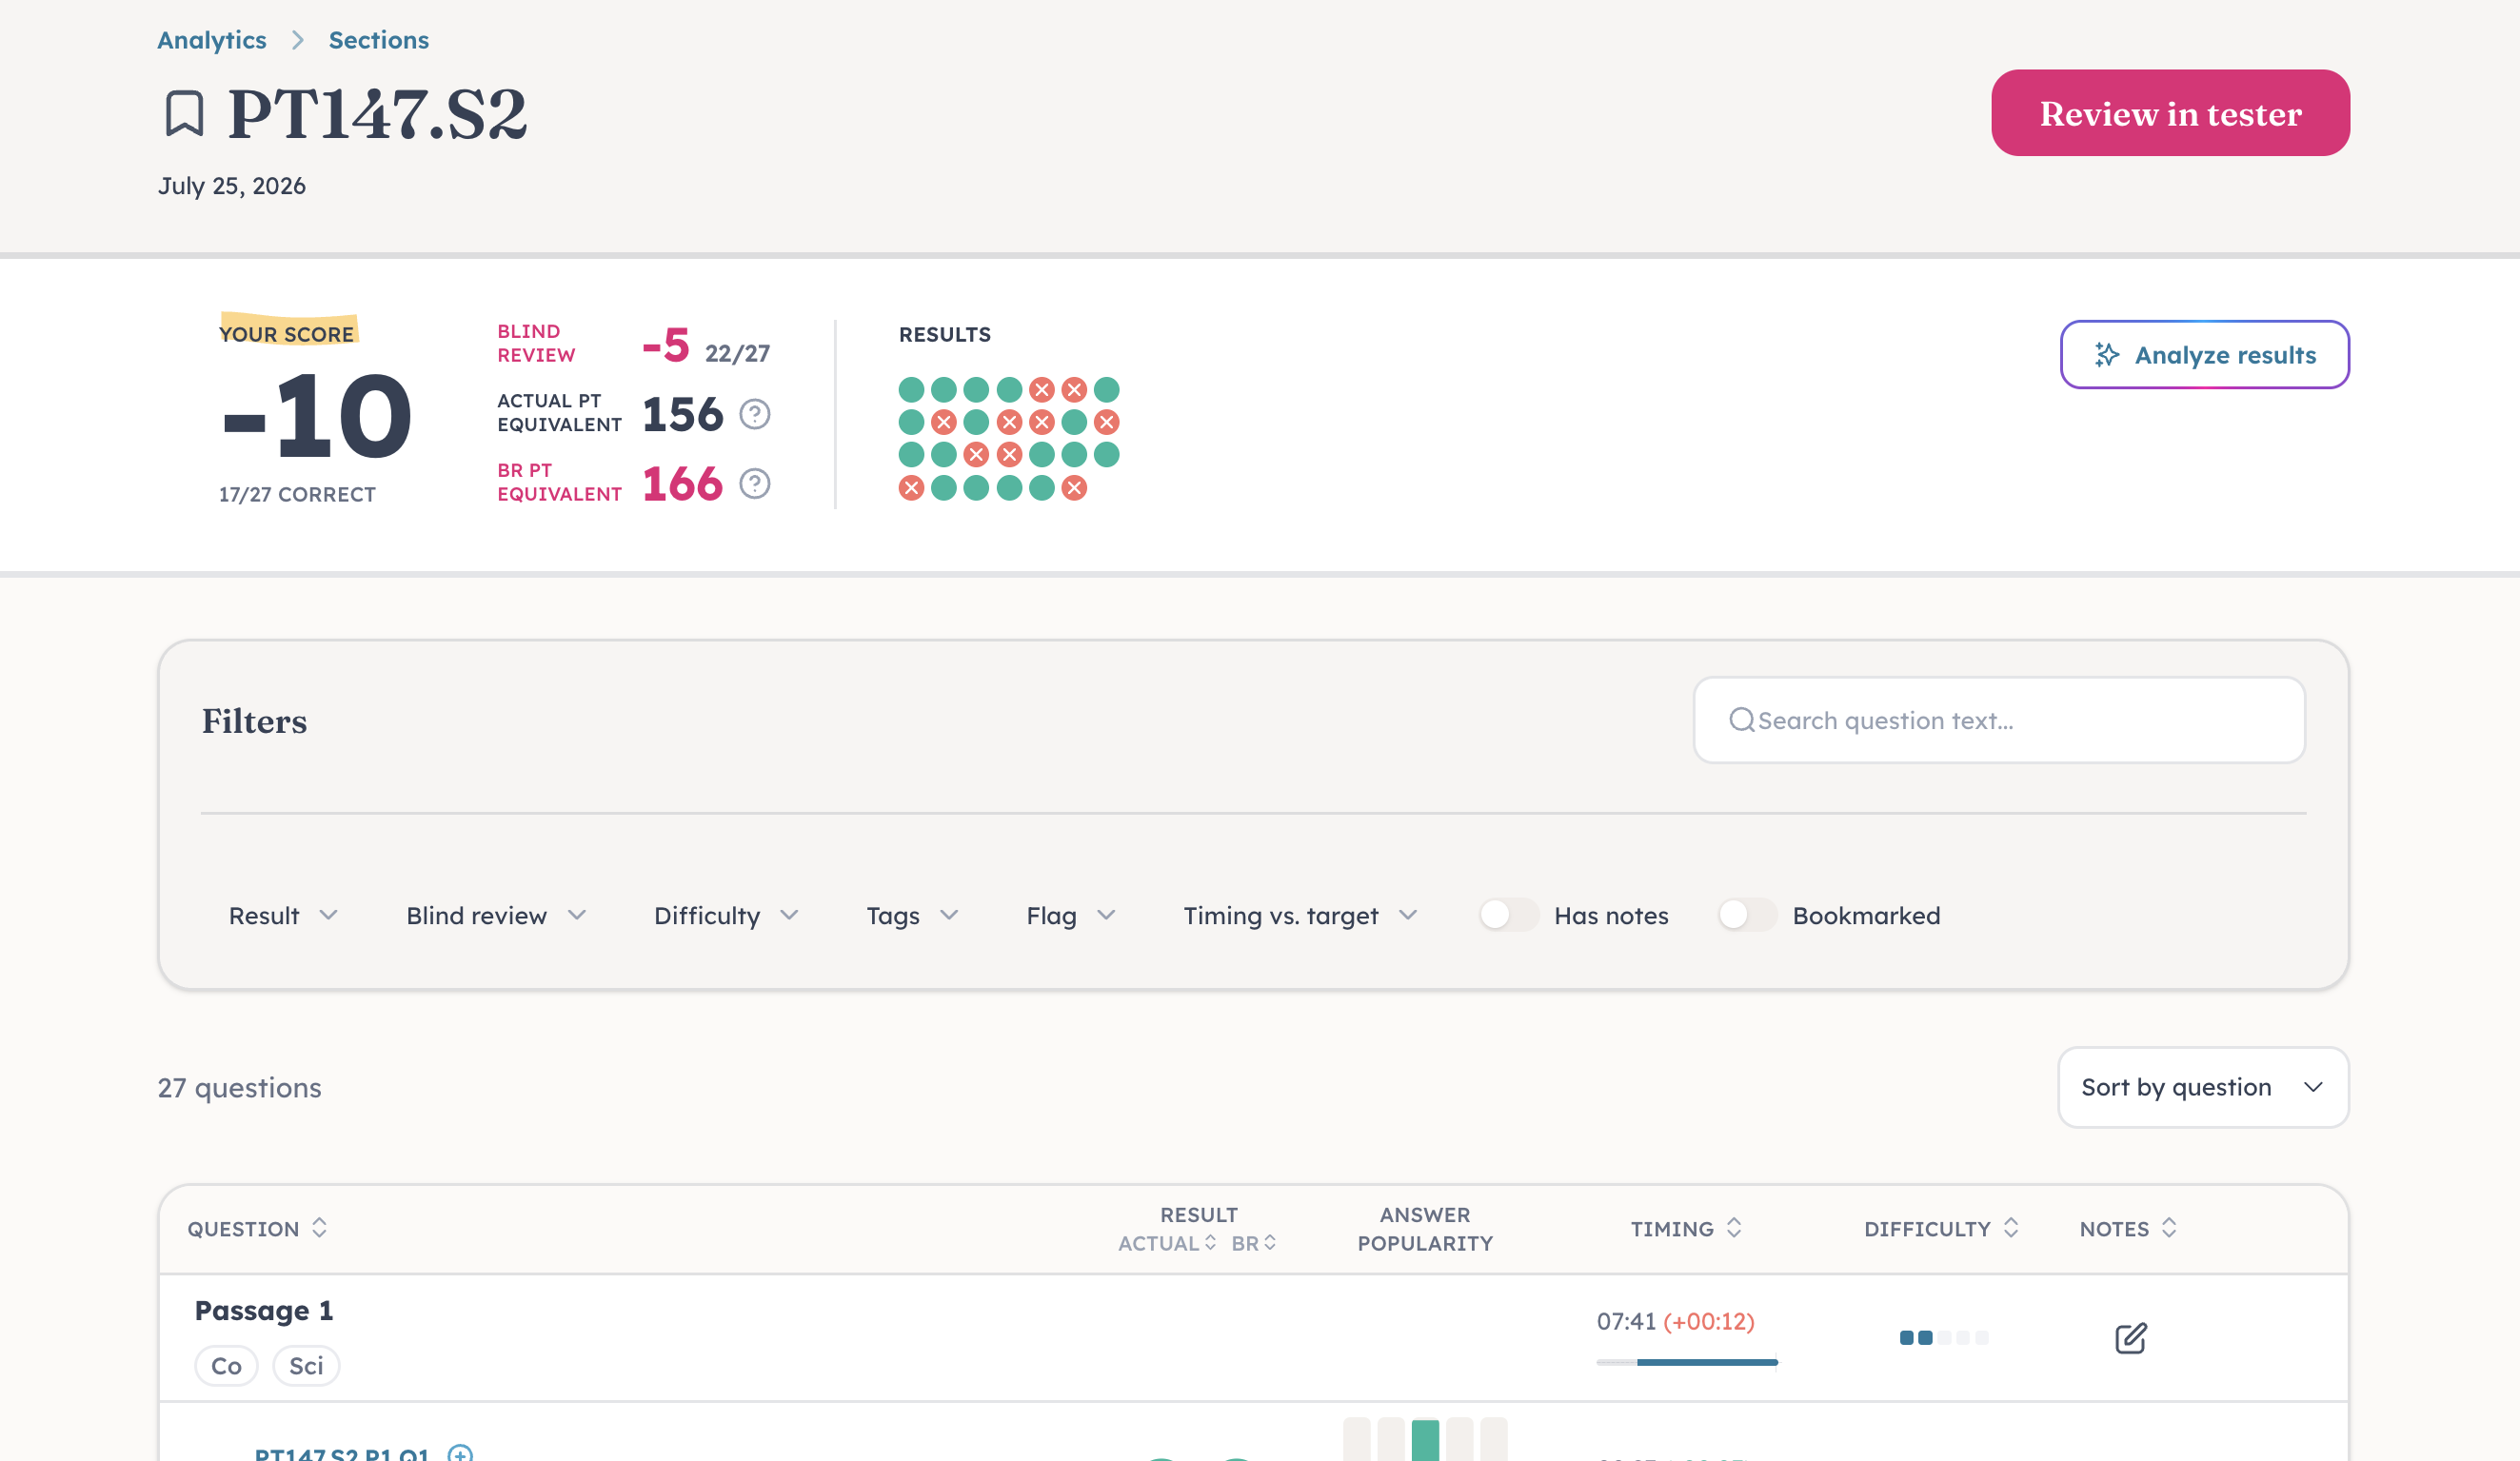Expand the Result filter dropdown
This screenshot has height=1461, width=2520.
(x=283, y=916)
